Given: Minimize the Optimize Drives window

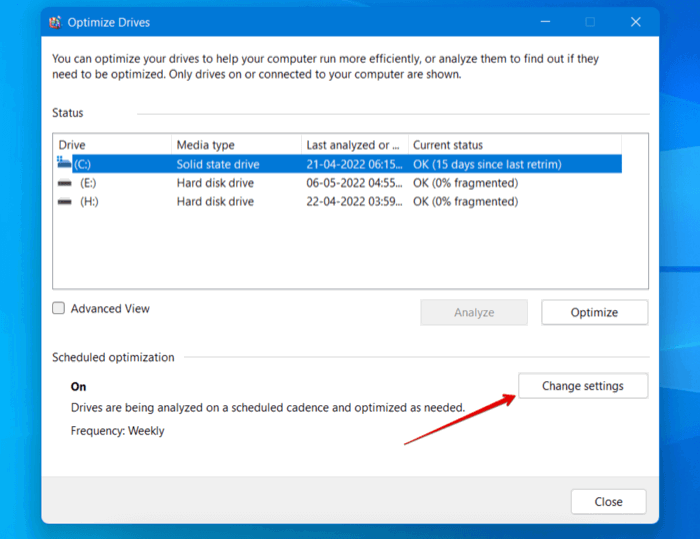Looking at the screenshot, I should [545, 22].
